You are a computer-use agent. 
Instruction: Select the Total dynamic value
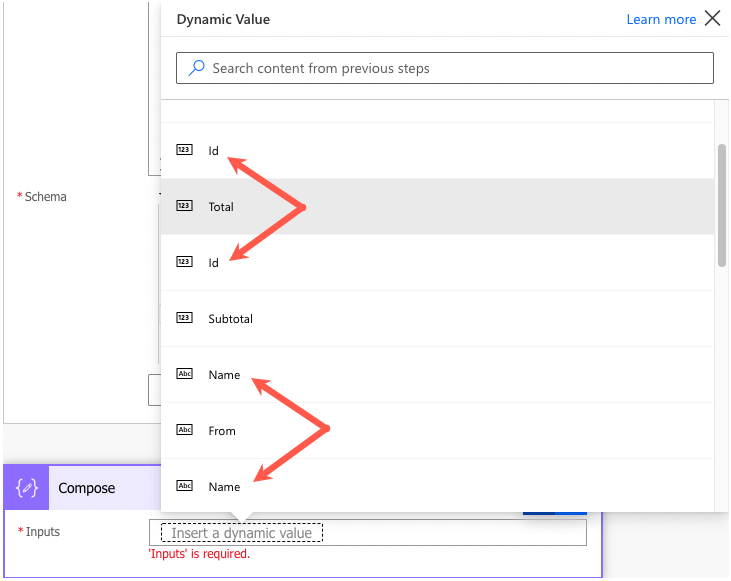[x=221, y=207]
